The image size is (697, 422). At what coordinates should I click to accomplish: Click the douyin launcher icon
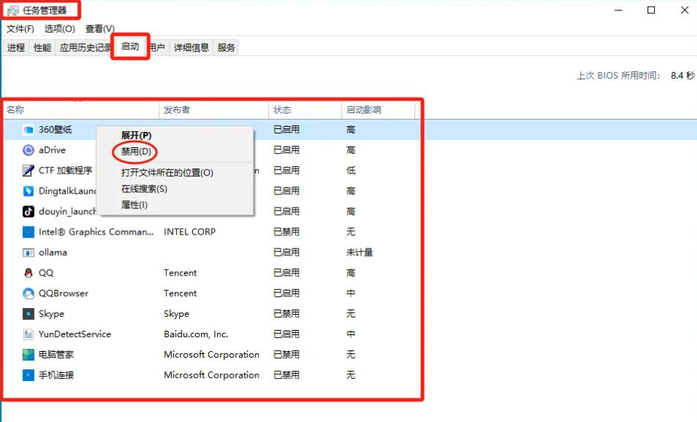[x=28, y=212]
